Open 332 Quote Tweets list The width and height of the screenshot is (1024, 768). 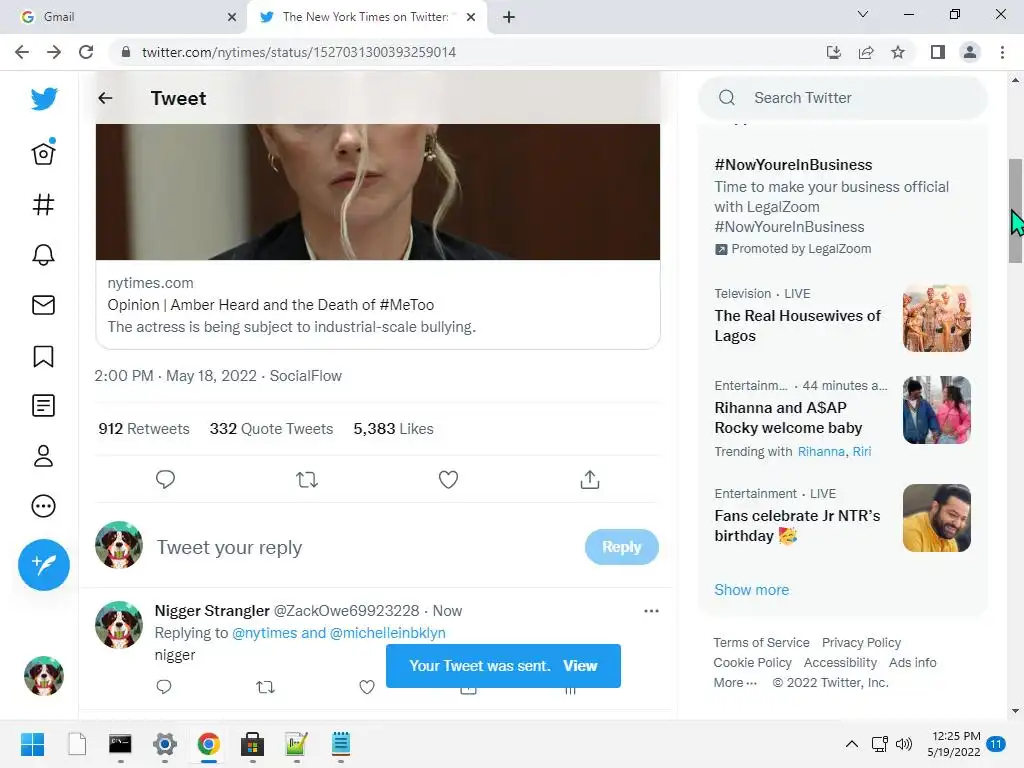point(271,429)
